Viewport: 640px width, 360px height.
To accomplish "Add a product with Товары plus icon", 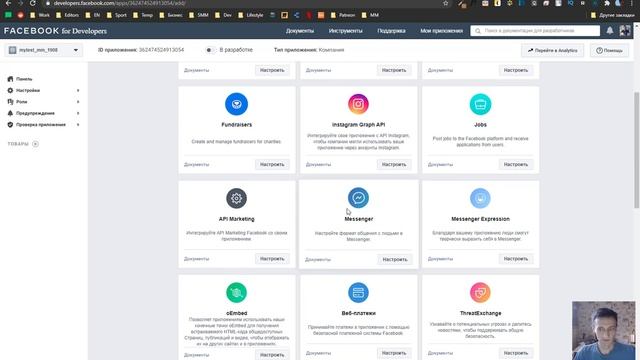I will coord(36,144).
